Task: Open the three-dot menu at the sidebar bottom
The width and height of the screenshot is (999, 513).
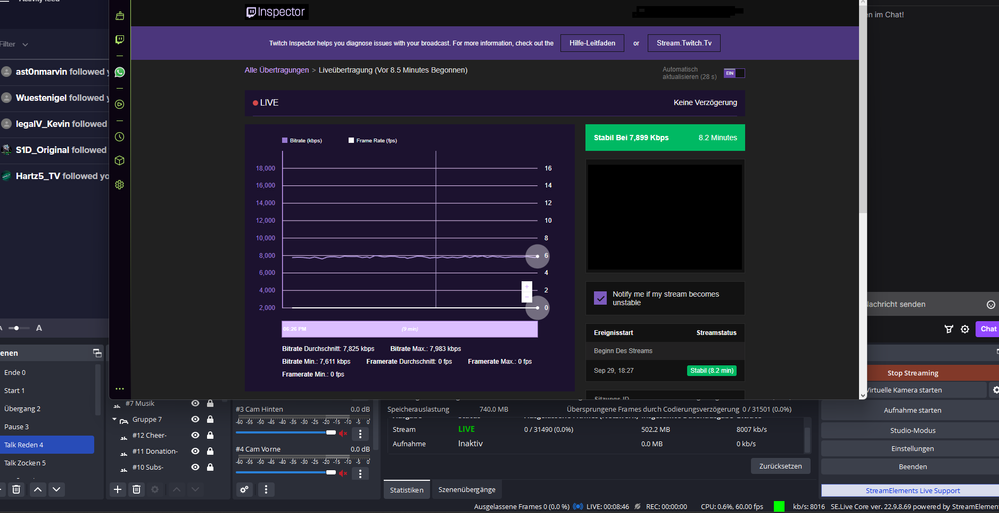Action: click(119, 389)
